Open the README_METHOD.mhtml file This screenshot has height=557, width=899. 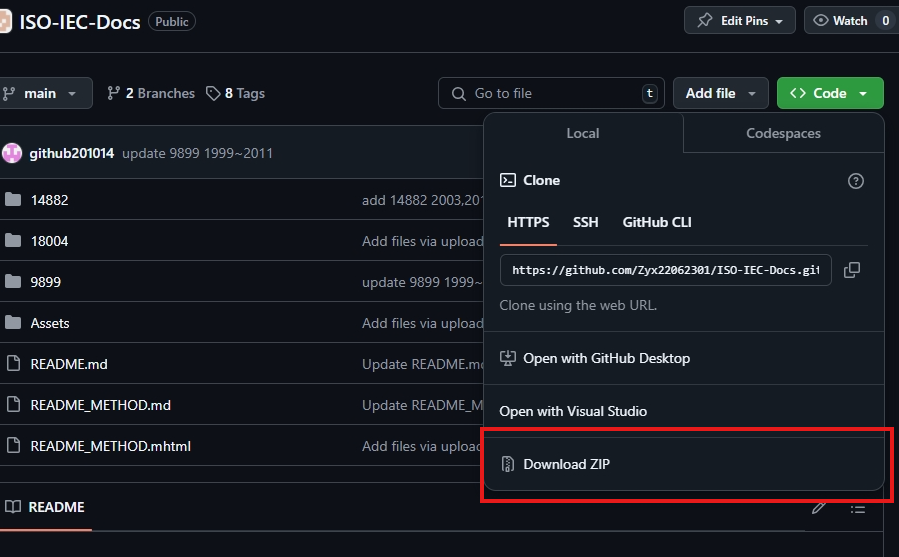pyautogui.click(x=111, y=446)
